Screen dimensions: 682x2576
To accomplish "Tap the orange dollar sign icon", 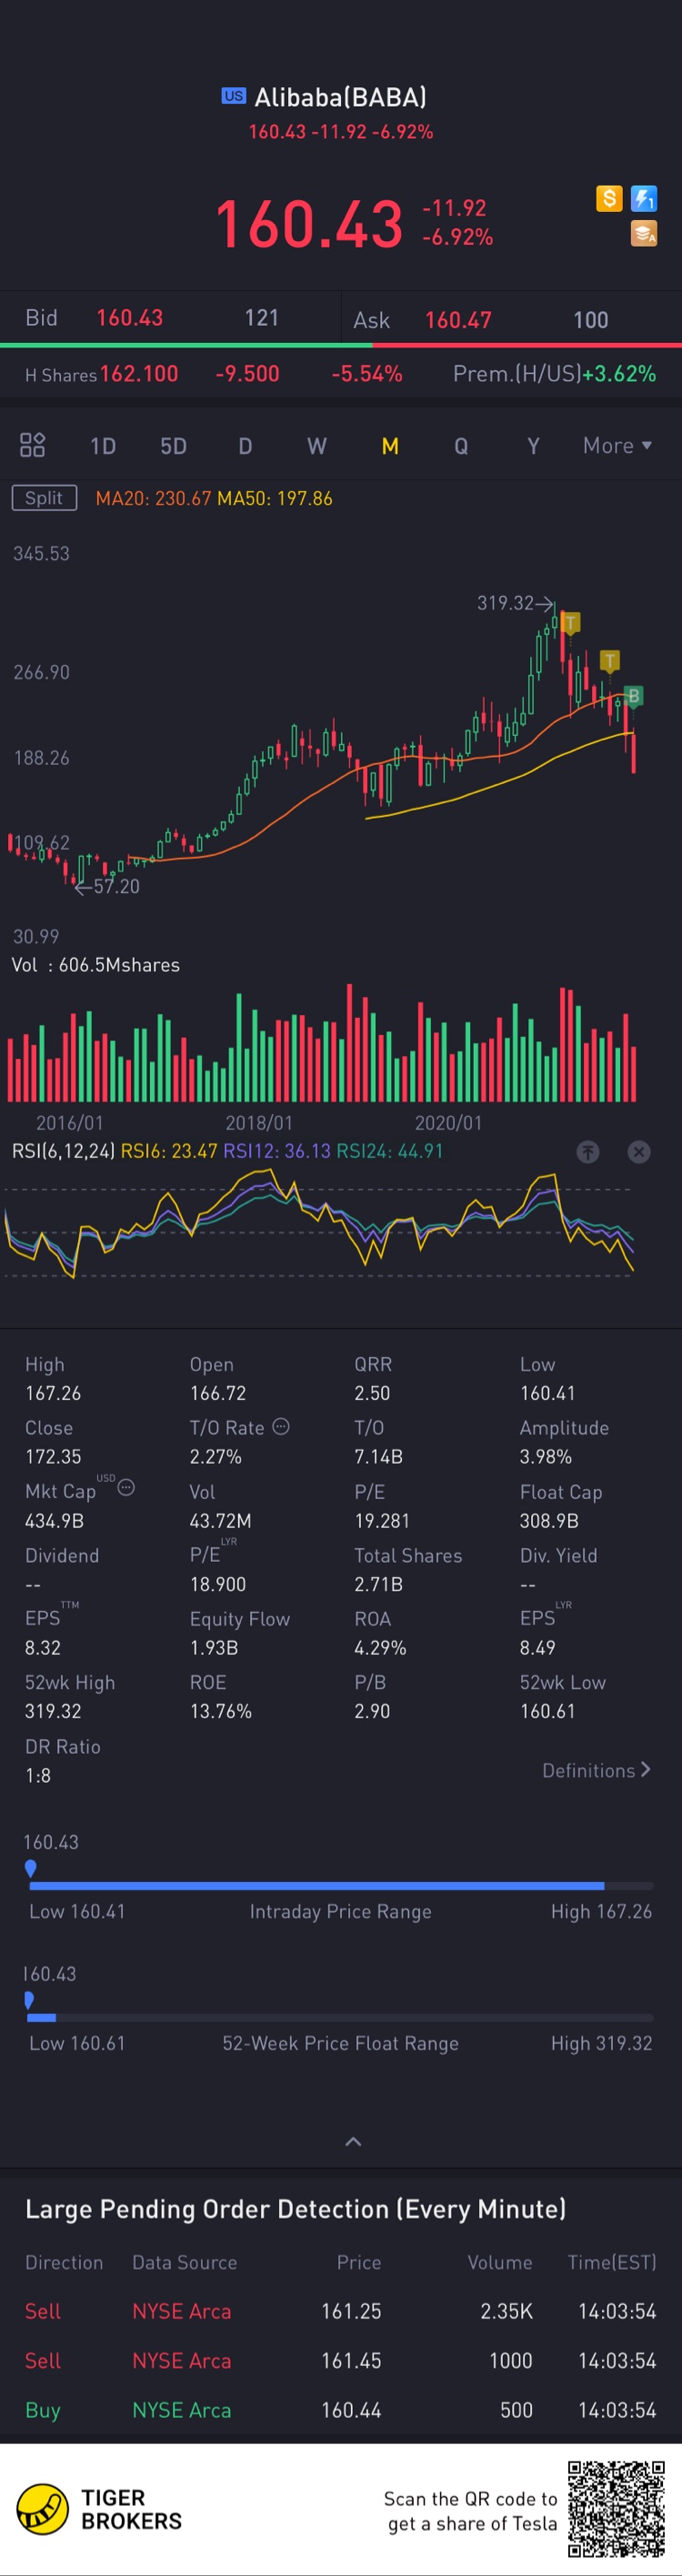I will (x=609, y=198).
